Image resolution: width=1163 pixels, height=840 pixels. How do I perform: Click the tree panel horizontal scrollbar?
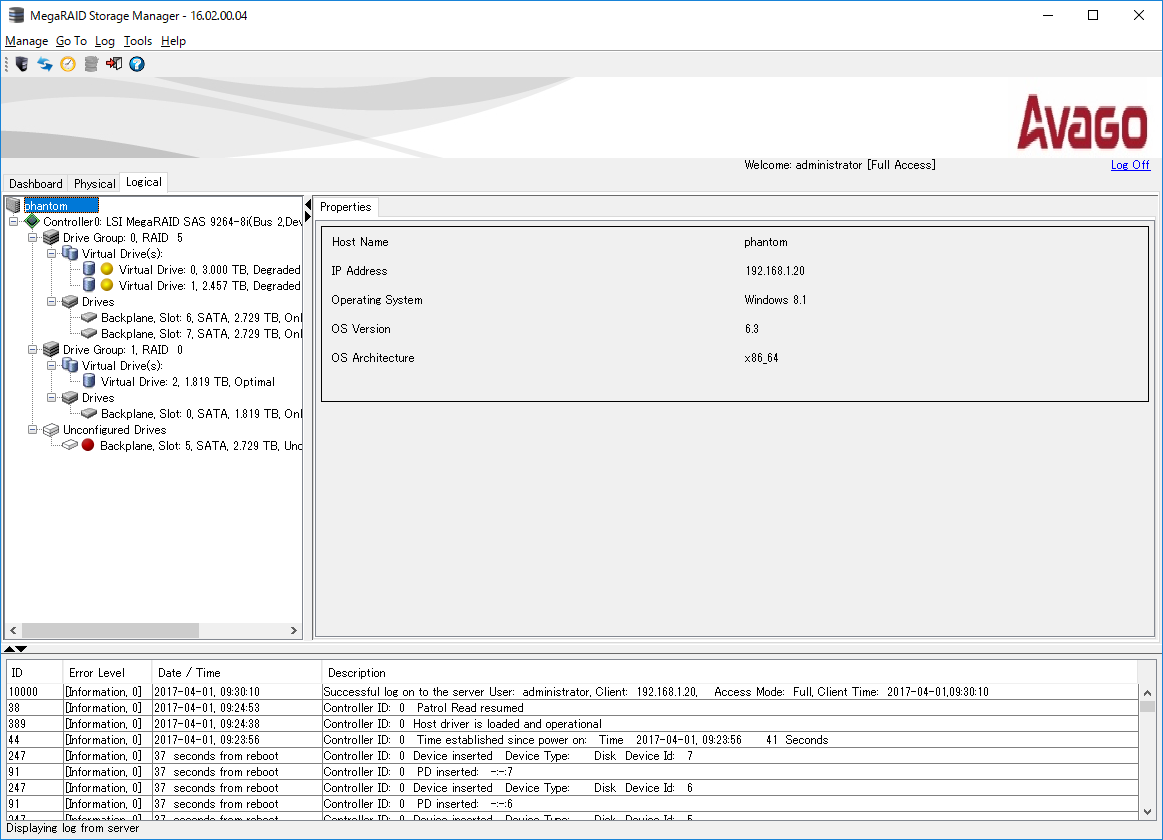(110, 631)
